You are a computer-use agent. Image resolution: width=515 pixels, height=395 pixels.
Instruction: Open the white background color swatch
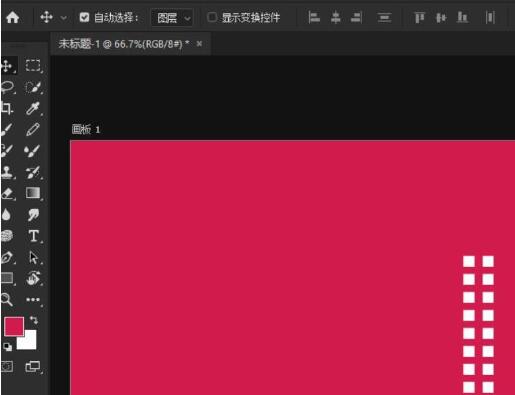(29, 341)
